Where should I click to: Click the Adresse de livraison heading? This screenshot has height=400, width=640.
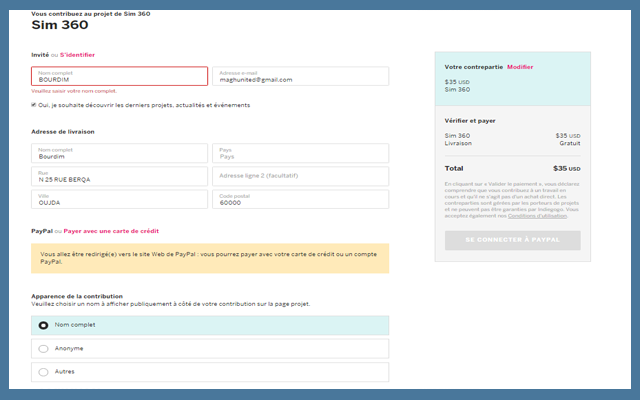pos(63,132)
